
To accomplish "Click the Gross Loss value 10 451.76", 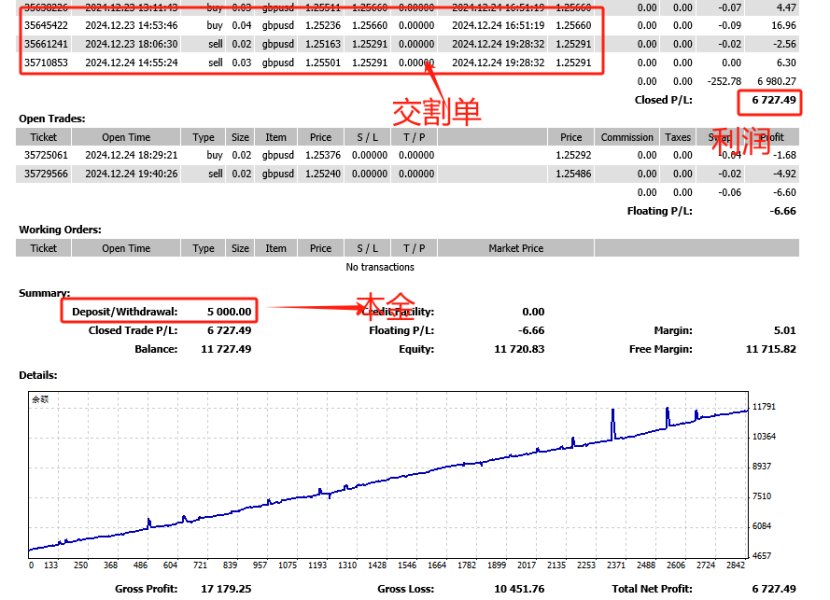I will [x=518, y=588].
